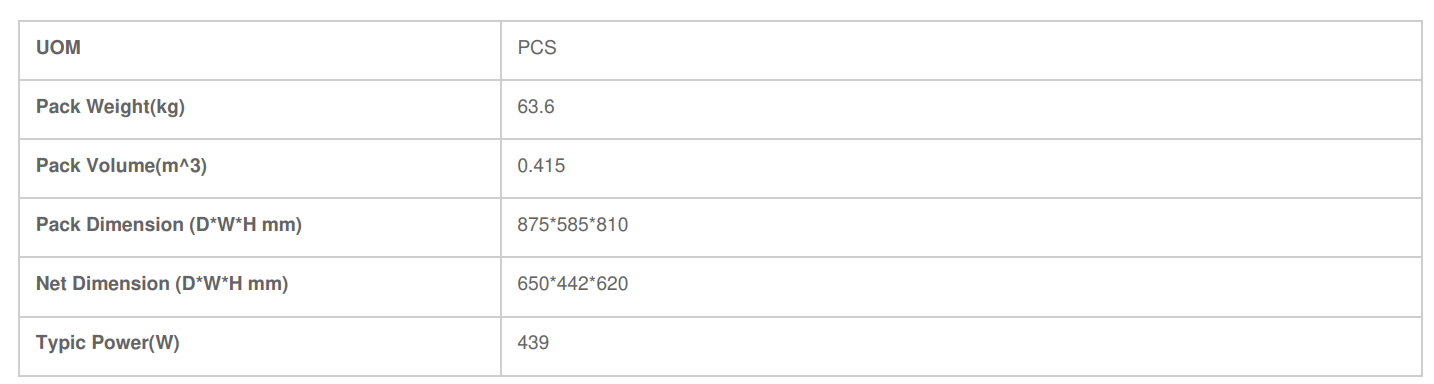Click empty area in the UOM value row
This screenshot has width=1434, height=384.
coord(990,49)
